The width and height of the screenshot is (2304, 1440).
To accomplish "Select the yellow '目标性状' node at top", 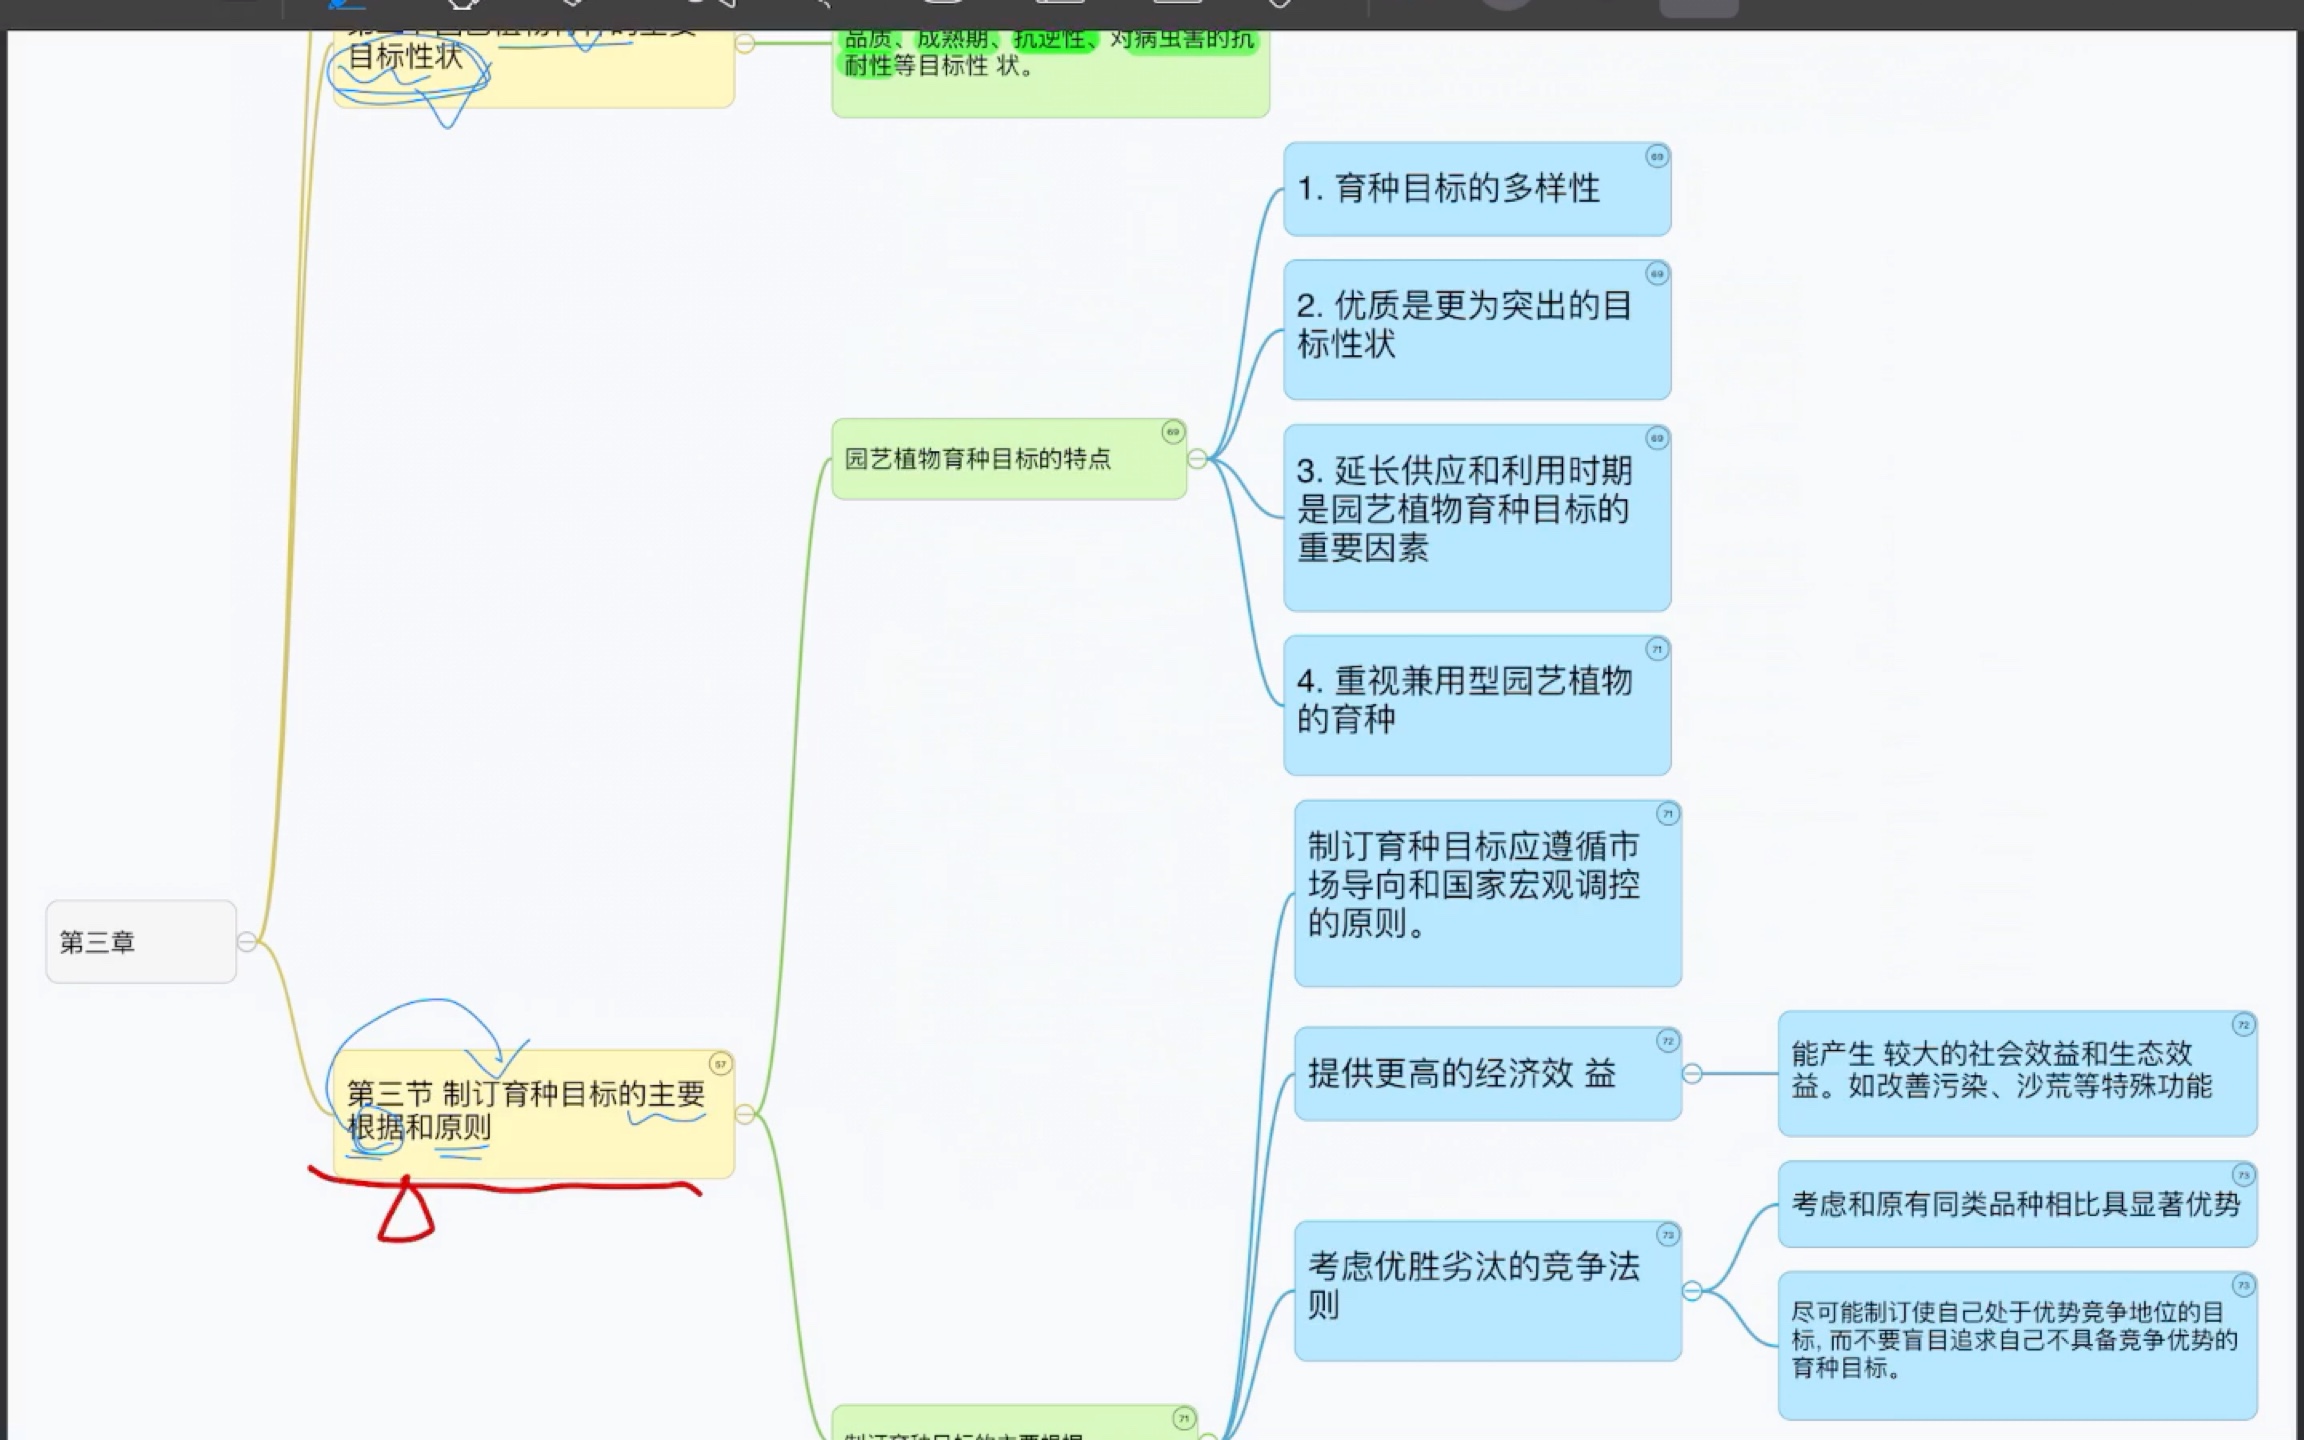I will pos(533,68).
